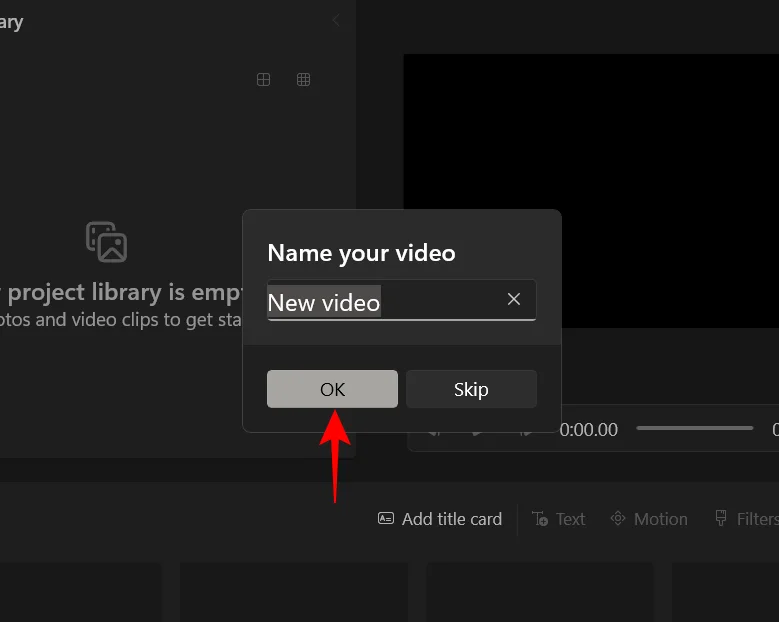The width and height of the screenshot is (779, 622).
Task: Open the Text tool
Action: click(x=558, y=519)
